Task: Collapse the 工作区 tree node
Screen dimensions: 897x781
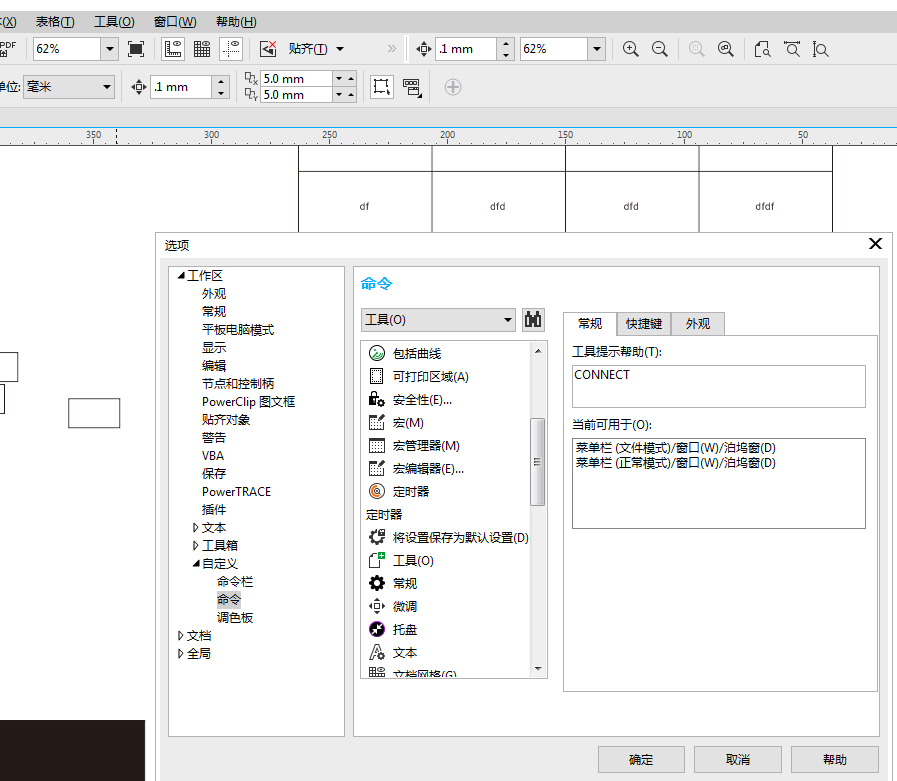Action: pos(181,276)
